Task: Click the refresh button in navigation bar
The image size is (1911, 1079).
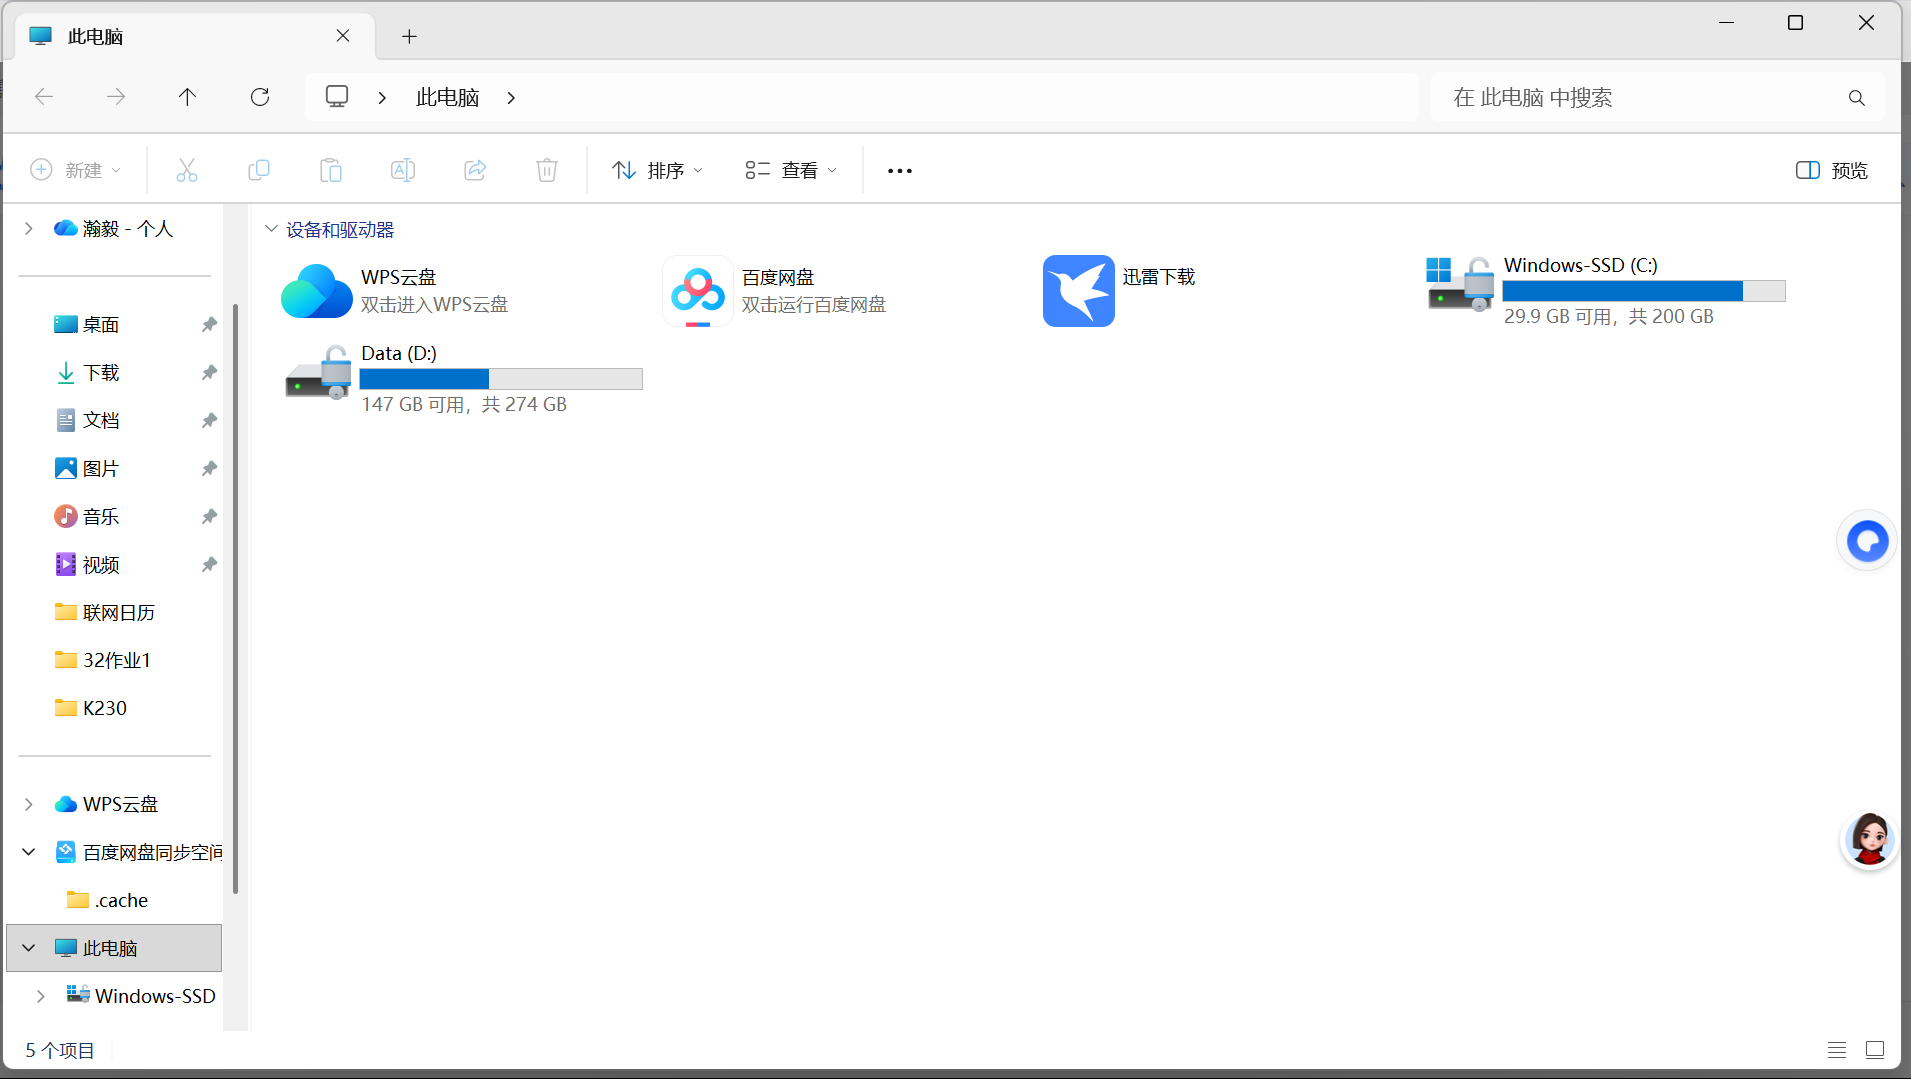Action: pyautogui.click(x=260, y=97)
